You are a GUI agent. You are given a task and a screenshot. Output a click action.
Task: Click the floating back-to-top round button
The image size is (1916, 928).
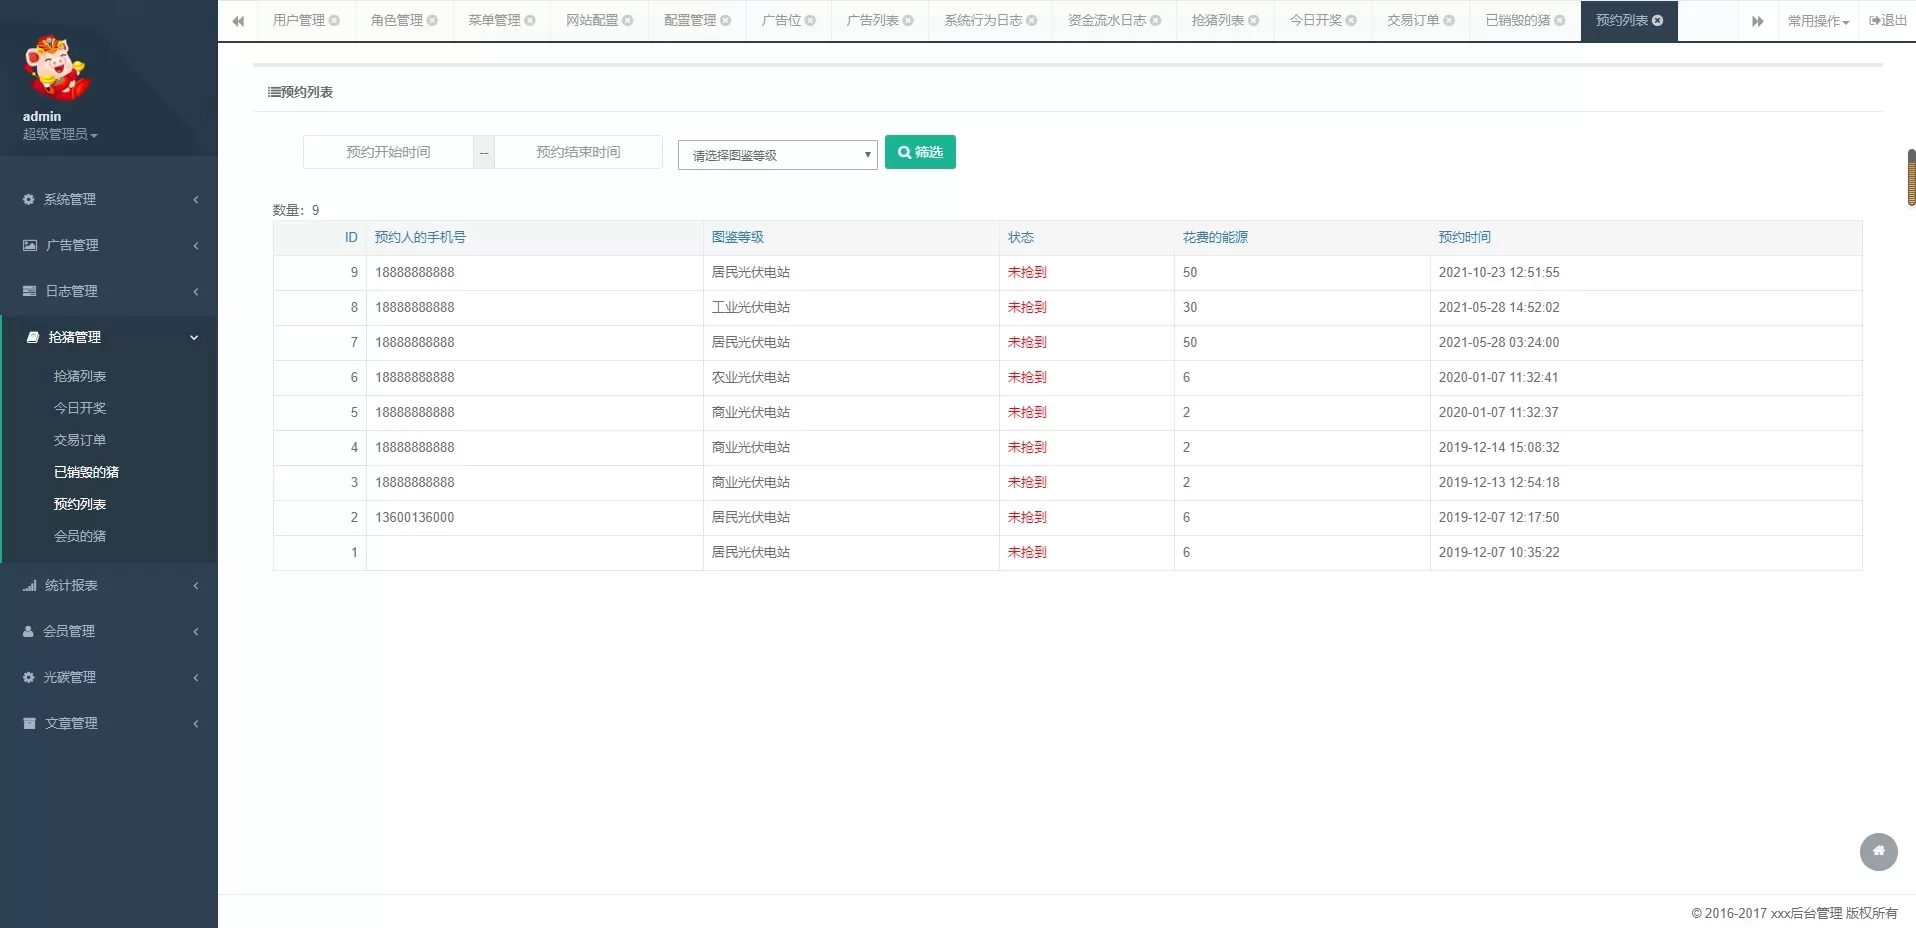pos(1878,852)
